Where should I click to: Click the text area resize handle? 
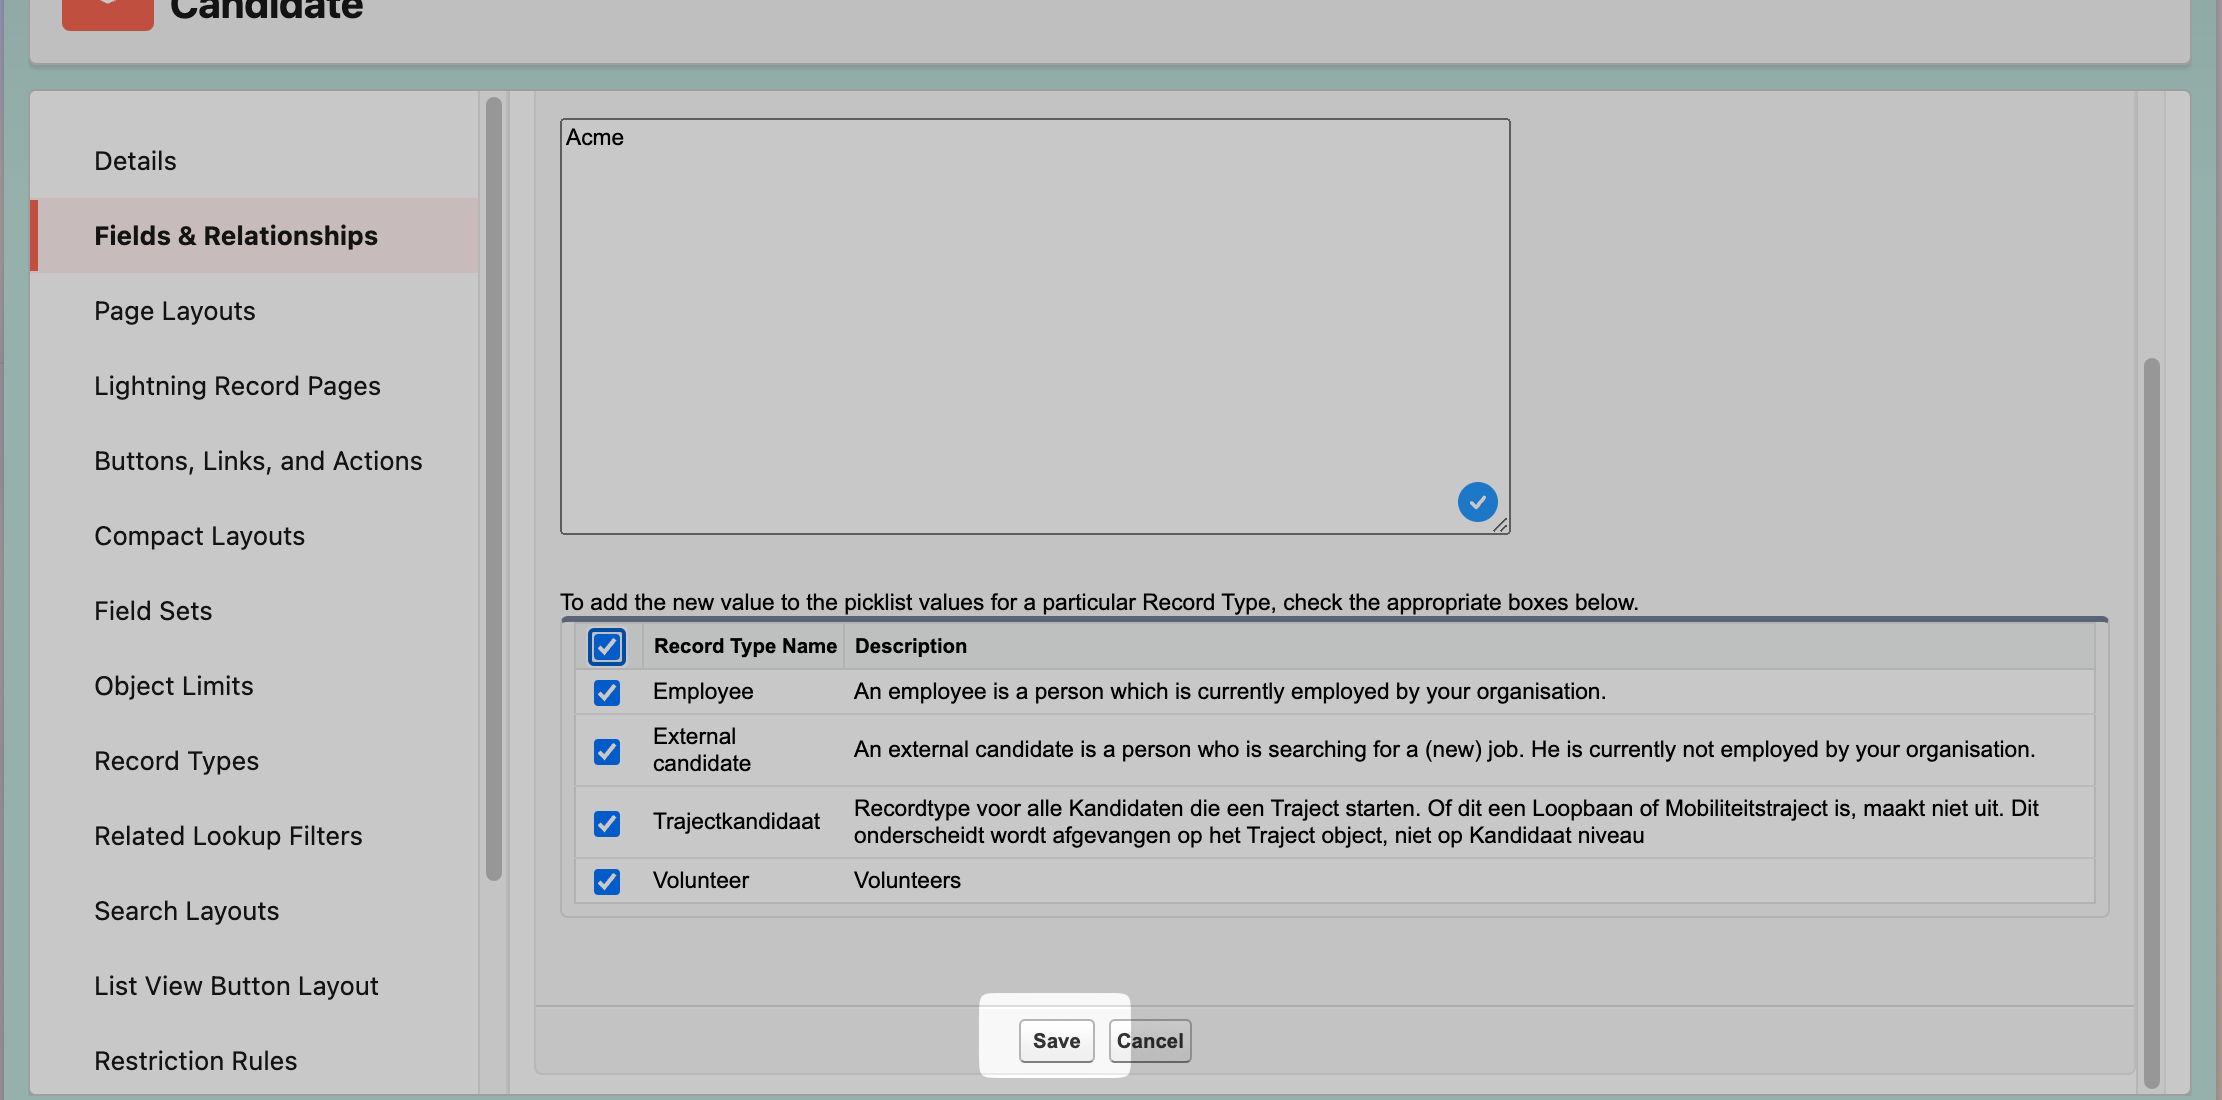pyautogui.click(x=1500, y=525)
